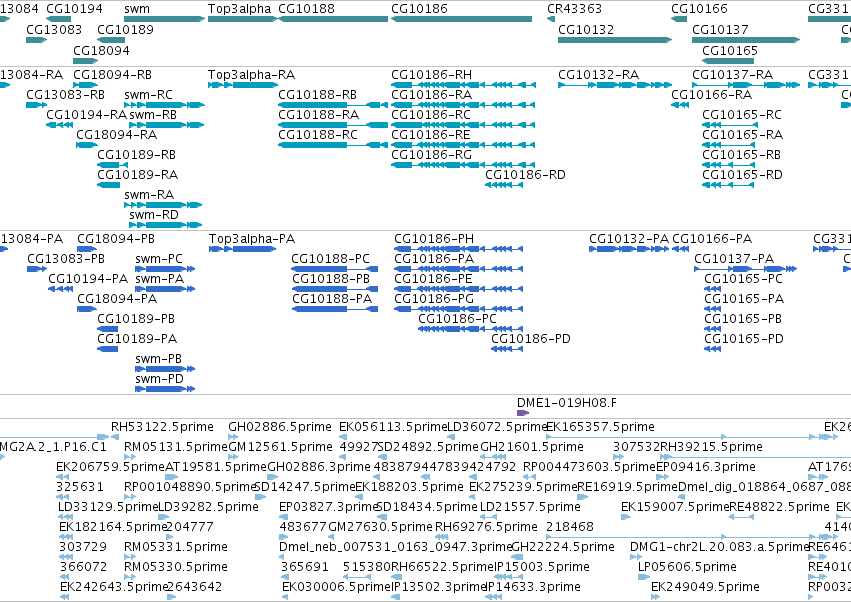
Task: Click the CR43363 gene label
Action: tap(574, 9)
